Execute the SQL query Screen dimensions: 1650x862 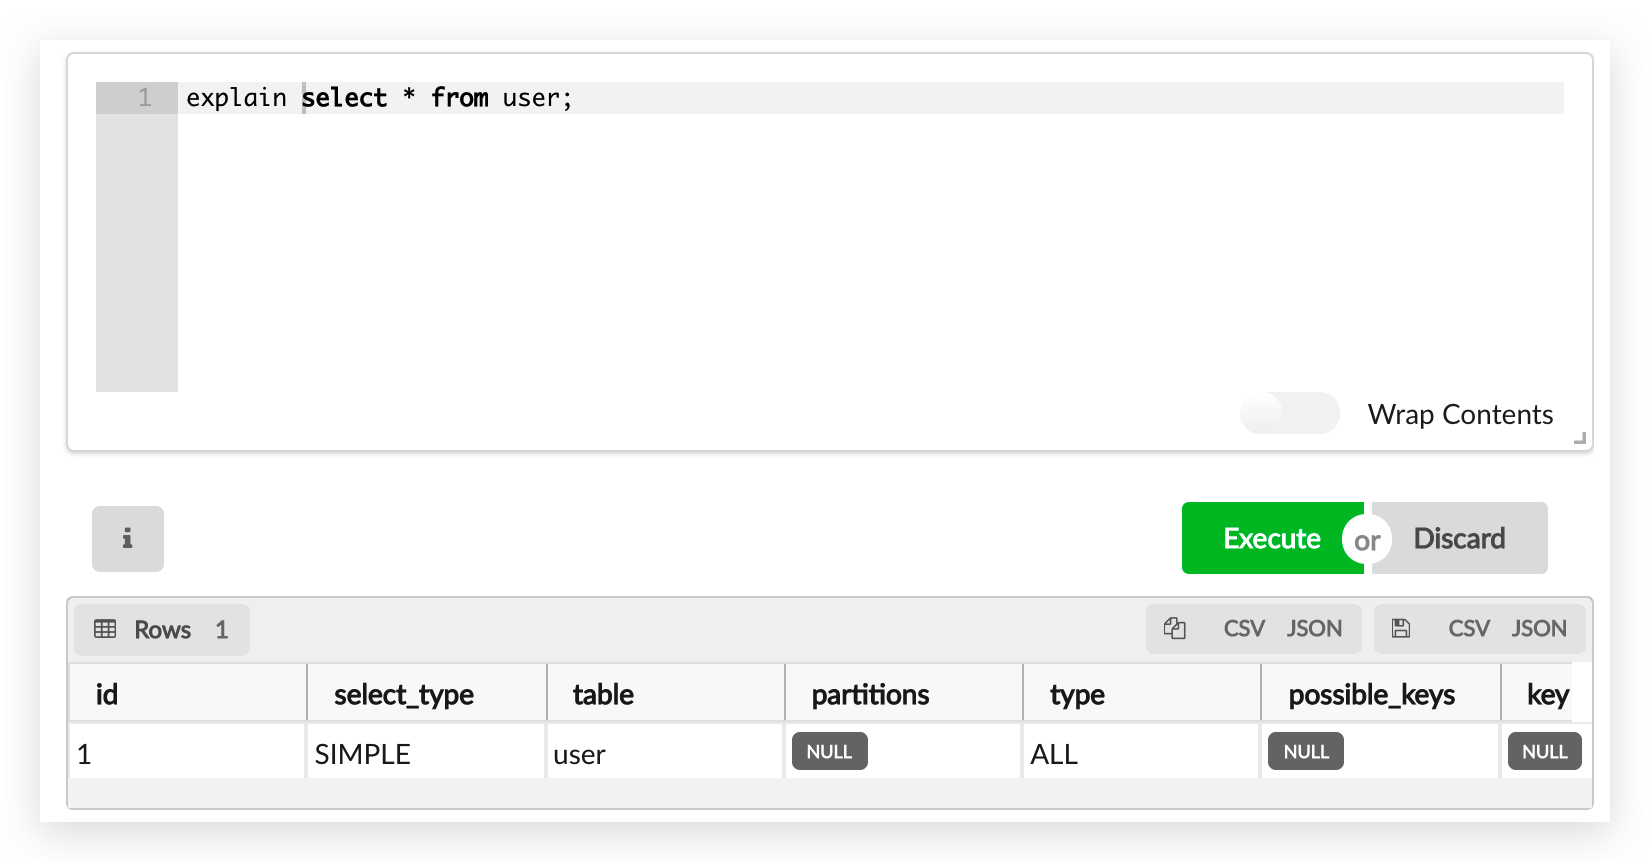[1271, 539]
